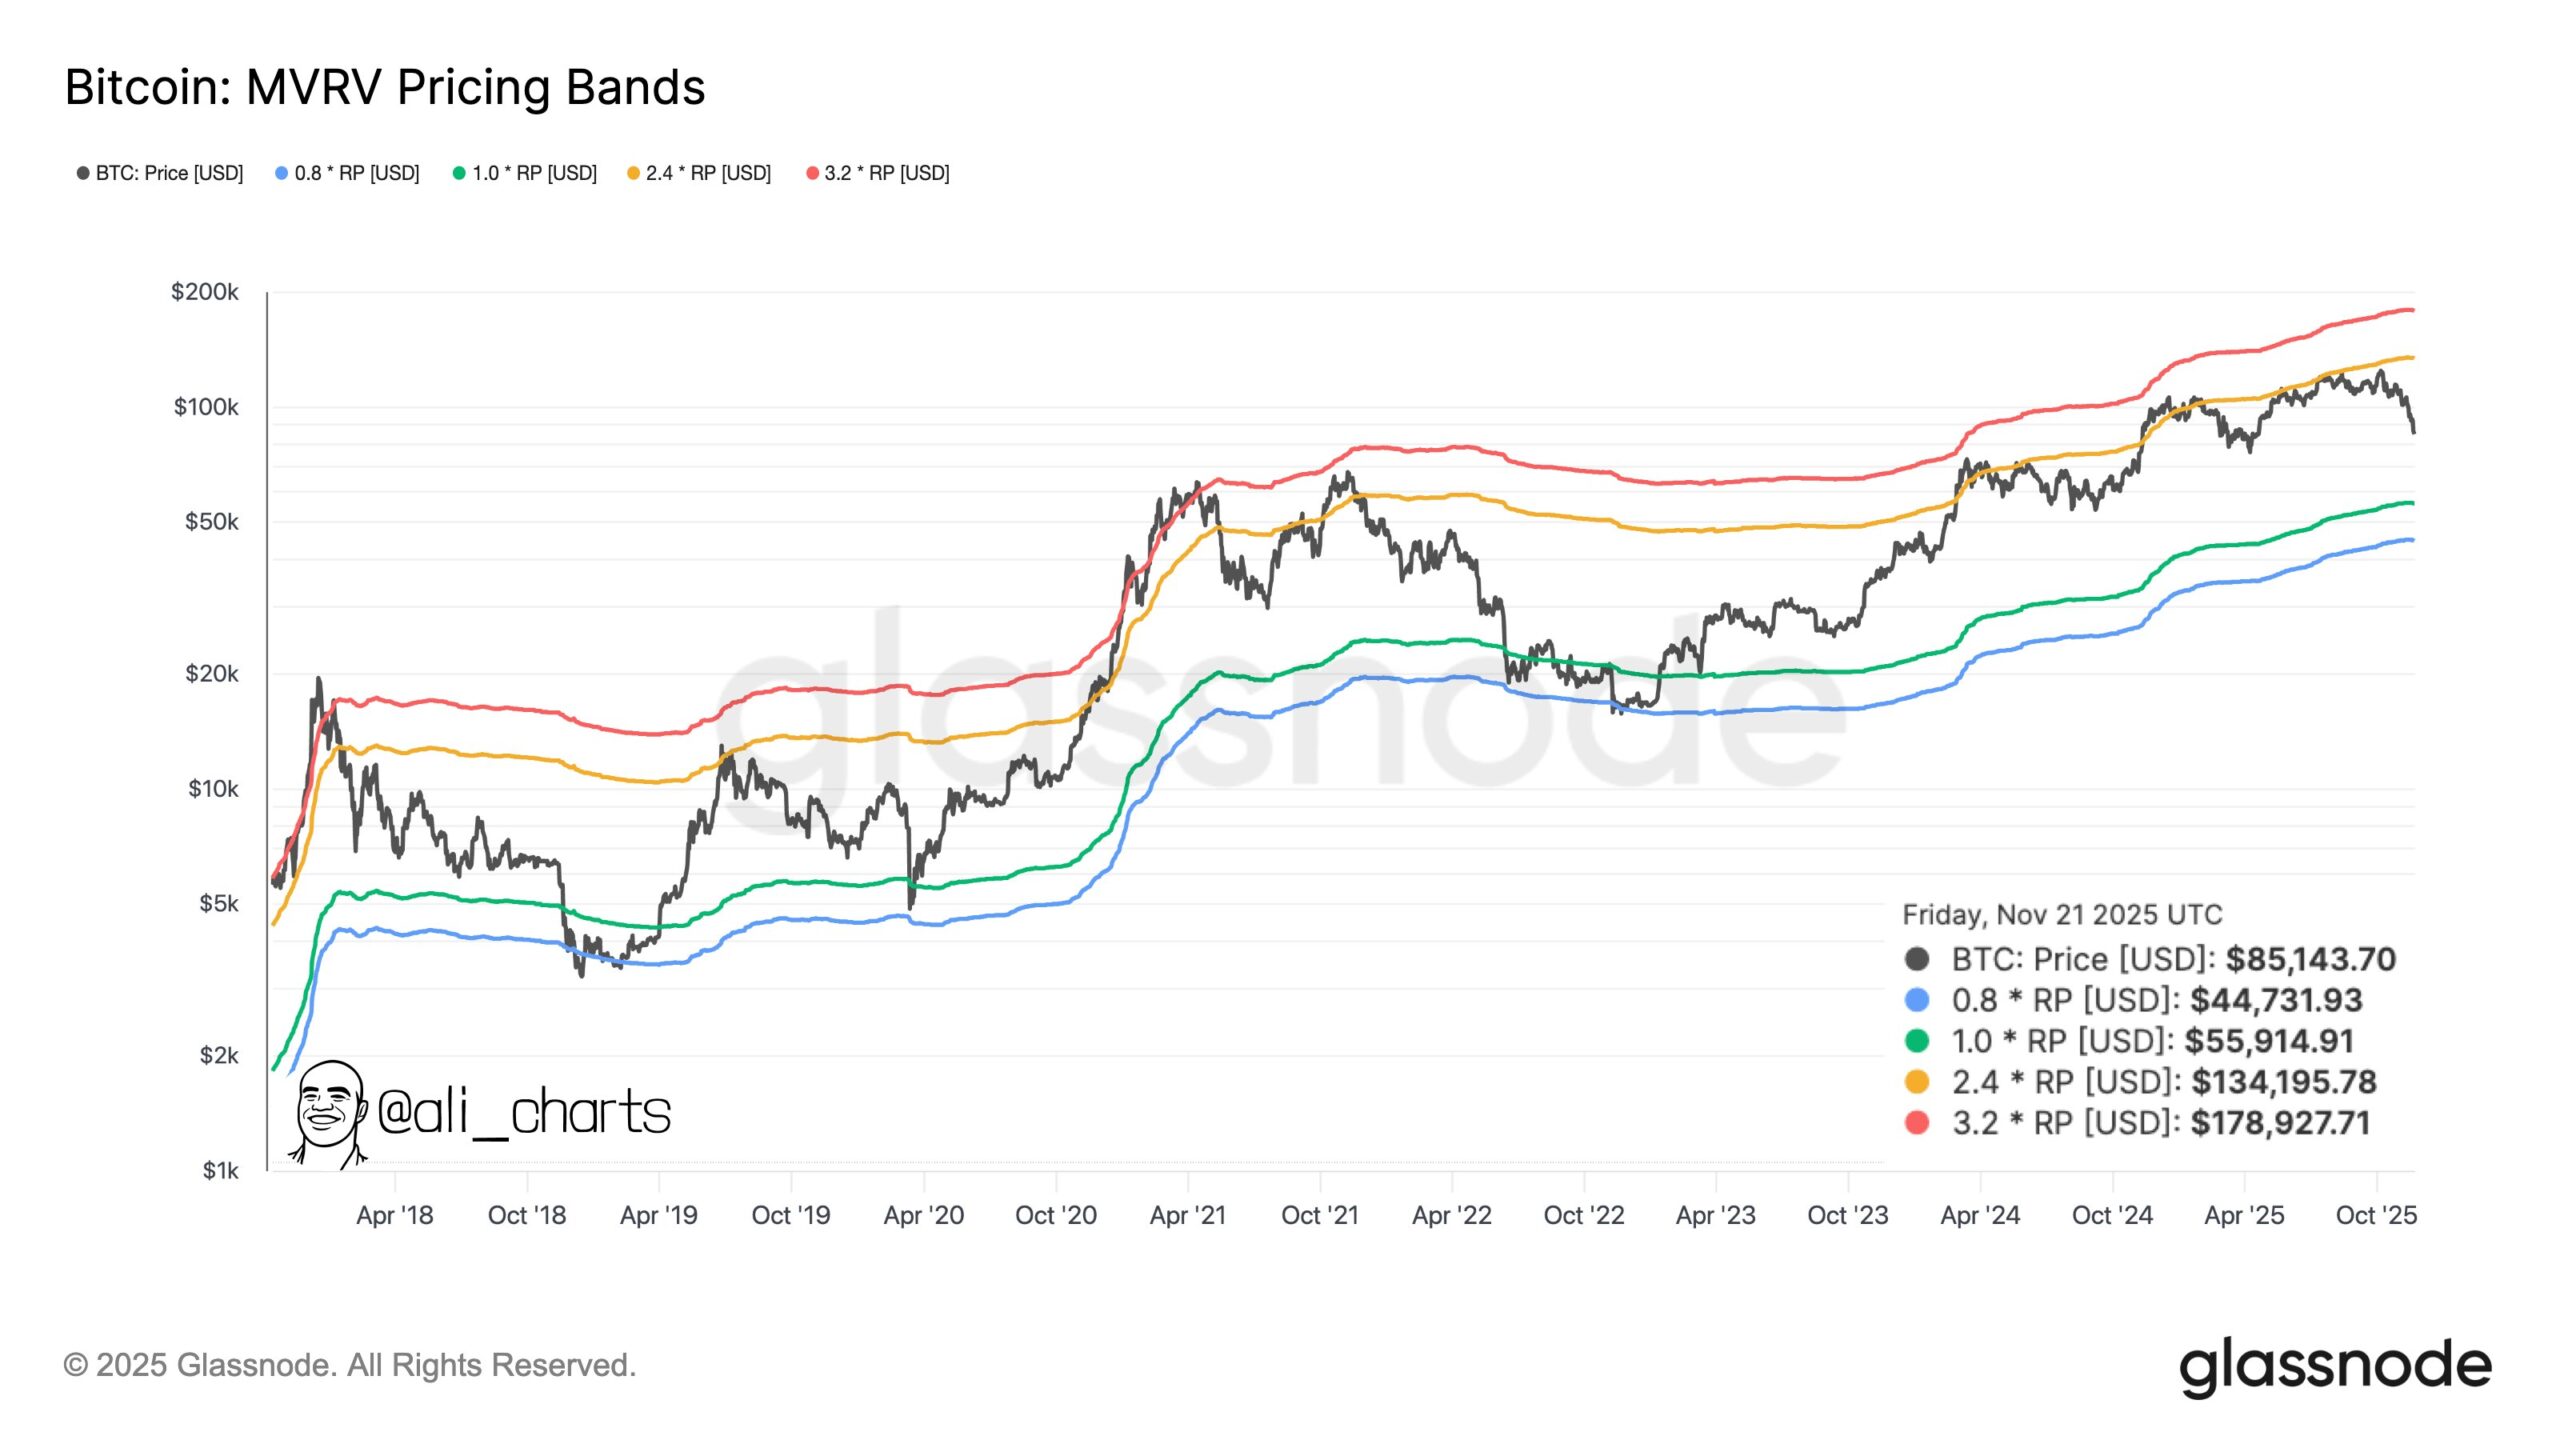Click the black dot beside tooltip BTC Price

tap(1917, 959)
